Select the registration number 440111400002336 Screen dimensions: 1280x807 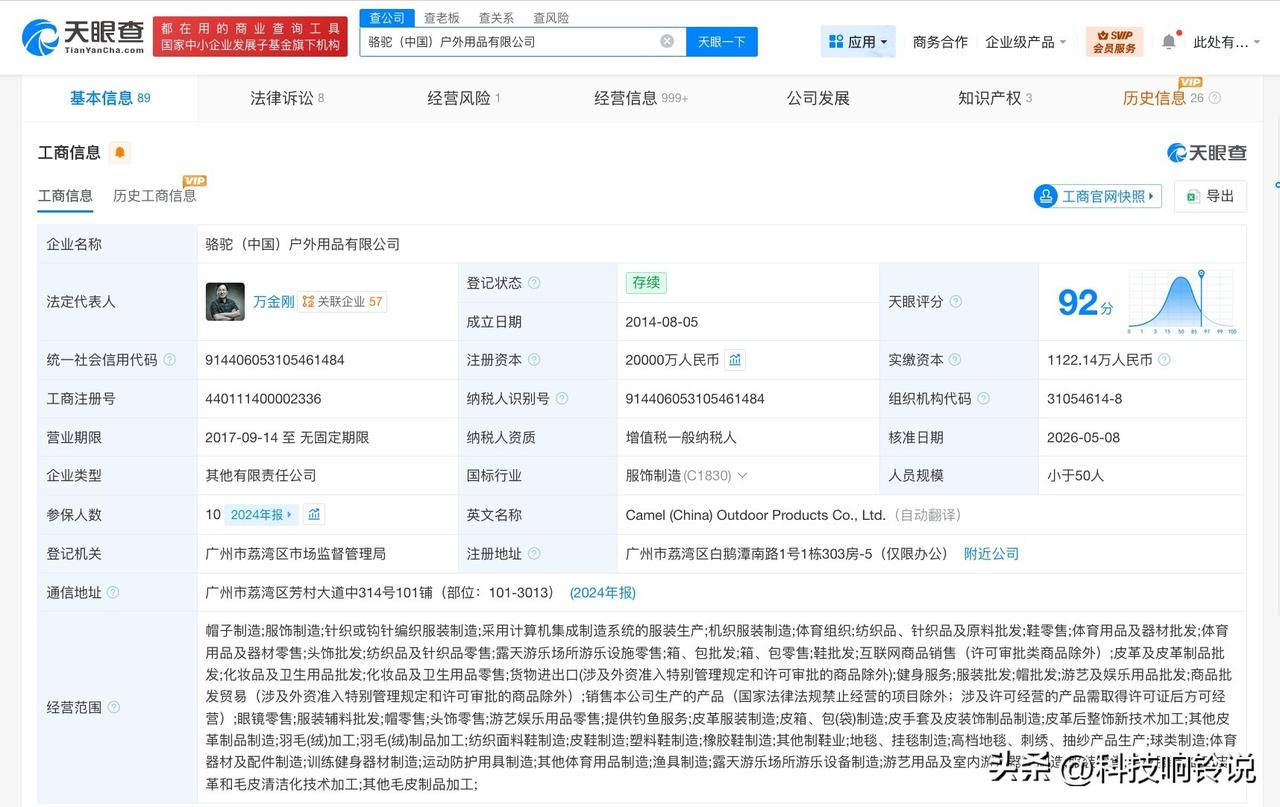[x=264, y=399]
